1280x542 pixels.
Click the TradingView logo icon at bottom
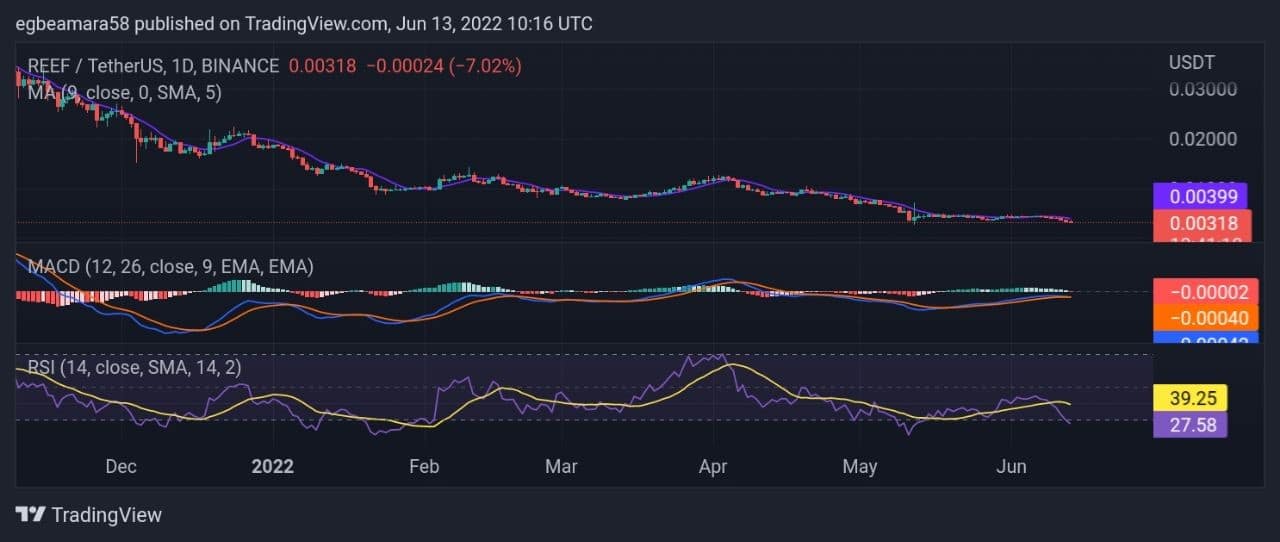[x=30, y=515]
